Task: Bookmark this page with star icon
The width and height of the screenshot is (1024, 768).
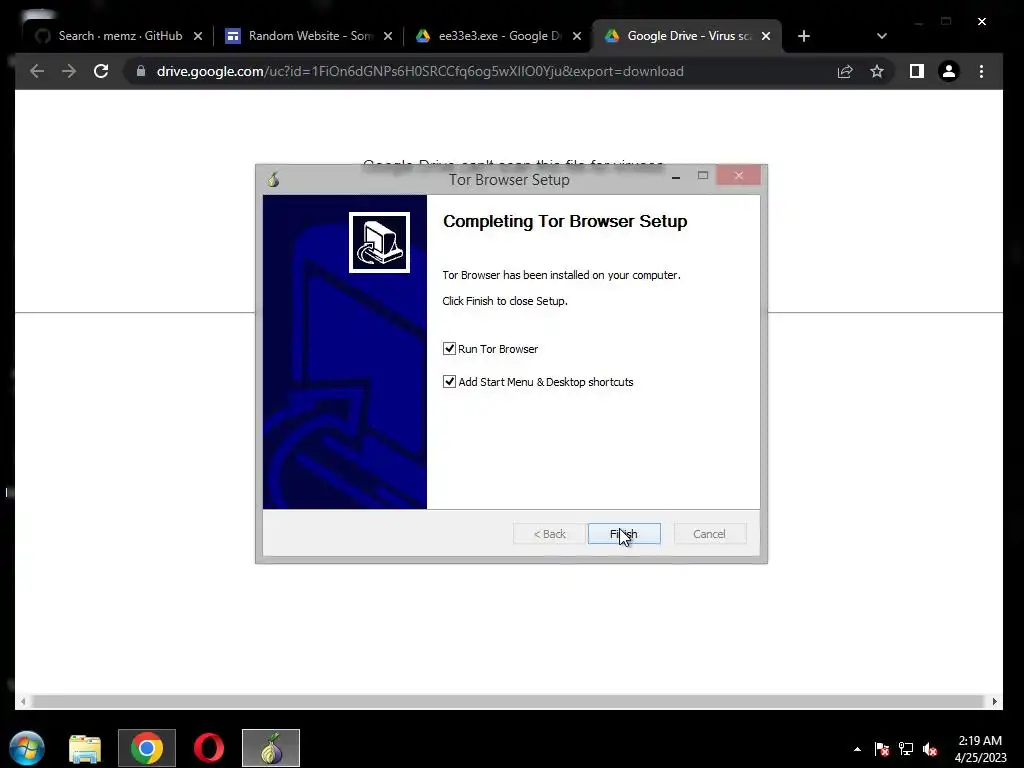Action: (877, 71)
